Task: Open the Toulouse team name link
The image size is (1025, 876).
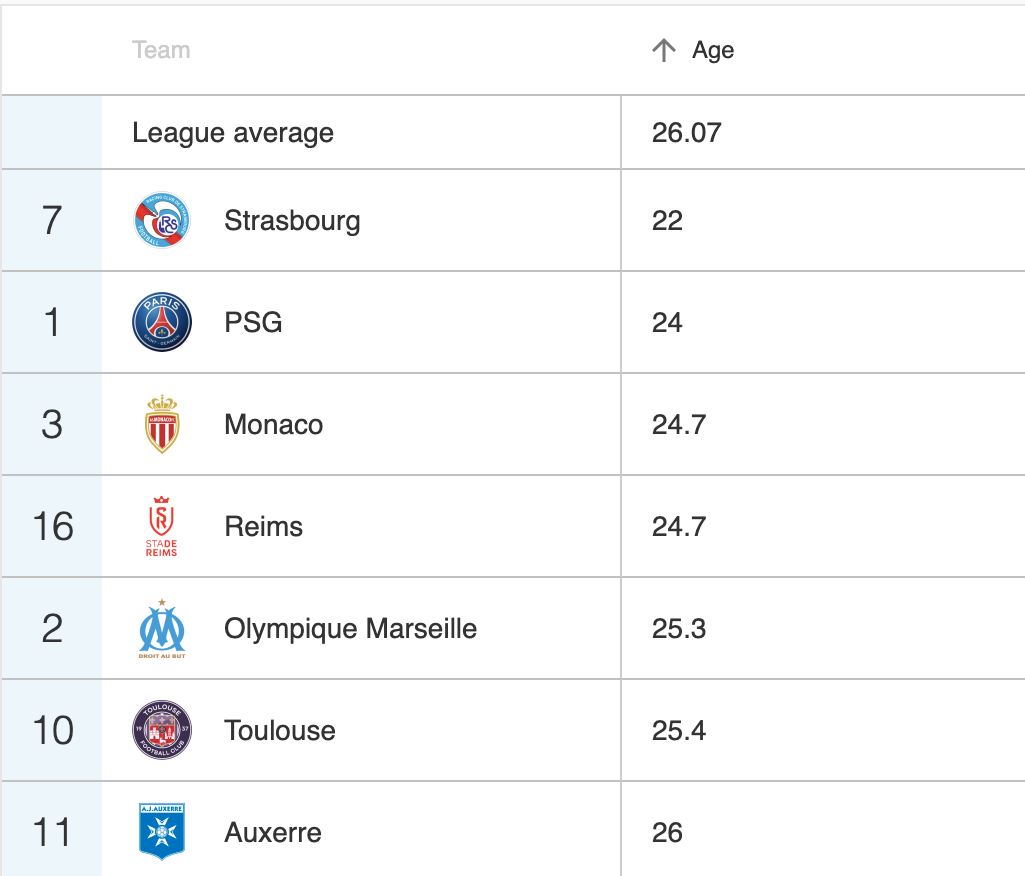Action: (x=280, y=730)
